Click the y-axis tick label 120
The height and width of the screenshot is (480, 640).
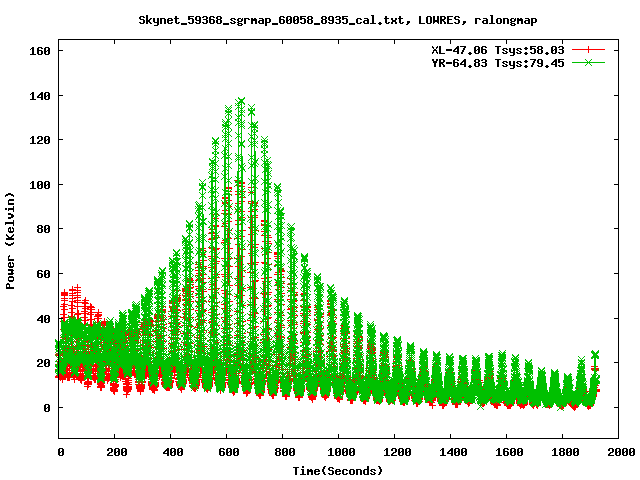tap(40, 140)
